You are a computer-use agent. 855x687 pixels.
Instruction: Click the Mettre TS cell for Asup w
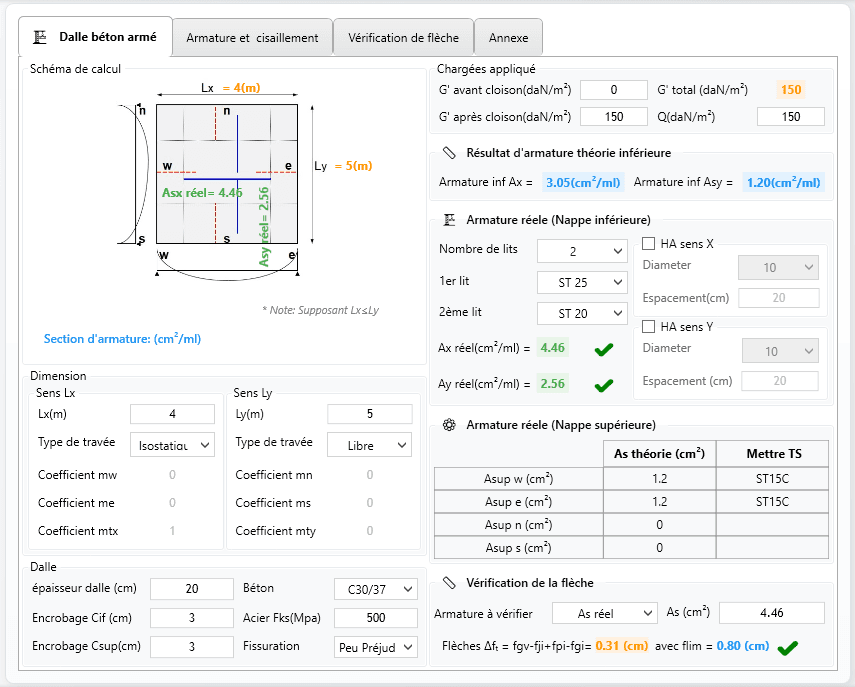(x=772, y=478)
